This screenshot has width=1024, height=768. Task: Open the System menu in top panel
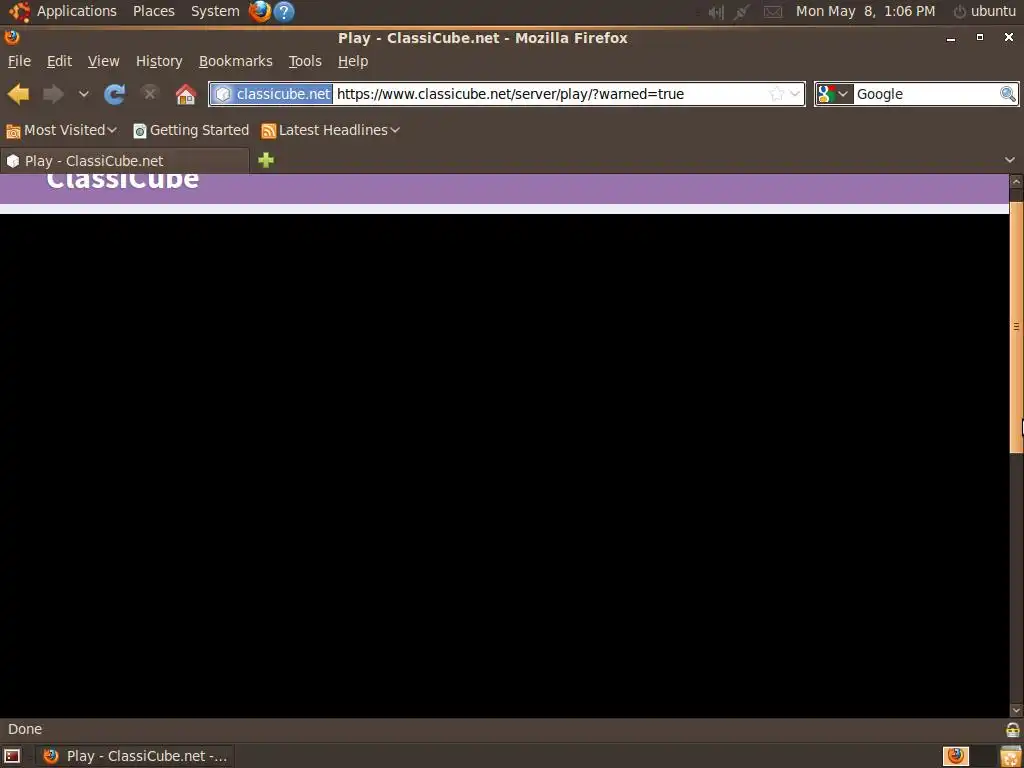pyautogui.click(x=215, y=11)
